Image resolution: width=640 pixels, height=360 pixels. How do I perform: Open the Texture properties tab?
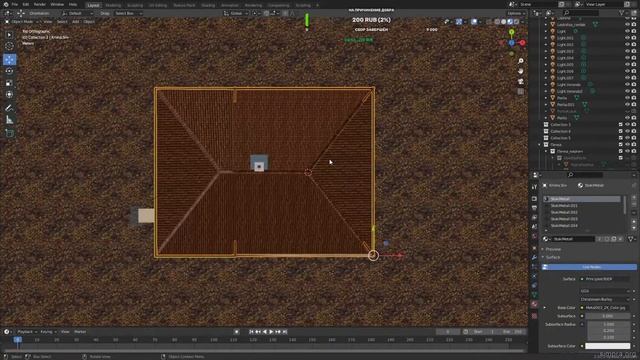534,316
